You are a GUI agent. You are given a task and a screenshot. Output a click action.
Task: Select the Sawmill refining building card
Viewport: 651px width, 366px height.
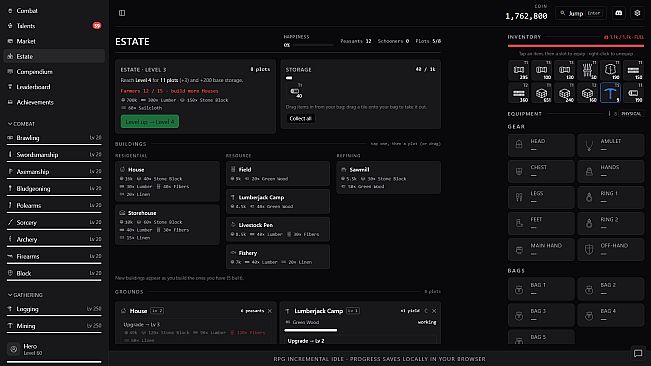point(389,178)
